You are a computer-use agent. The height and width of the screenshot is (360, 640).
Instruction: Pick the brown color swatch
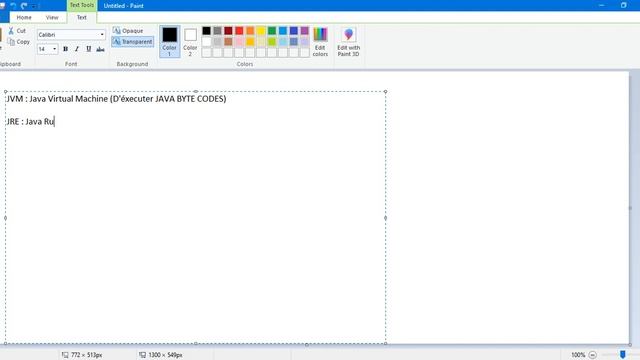(x=228, y=42)
